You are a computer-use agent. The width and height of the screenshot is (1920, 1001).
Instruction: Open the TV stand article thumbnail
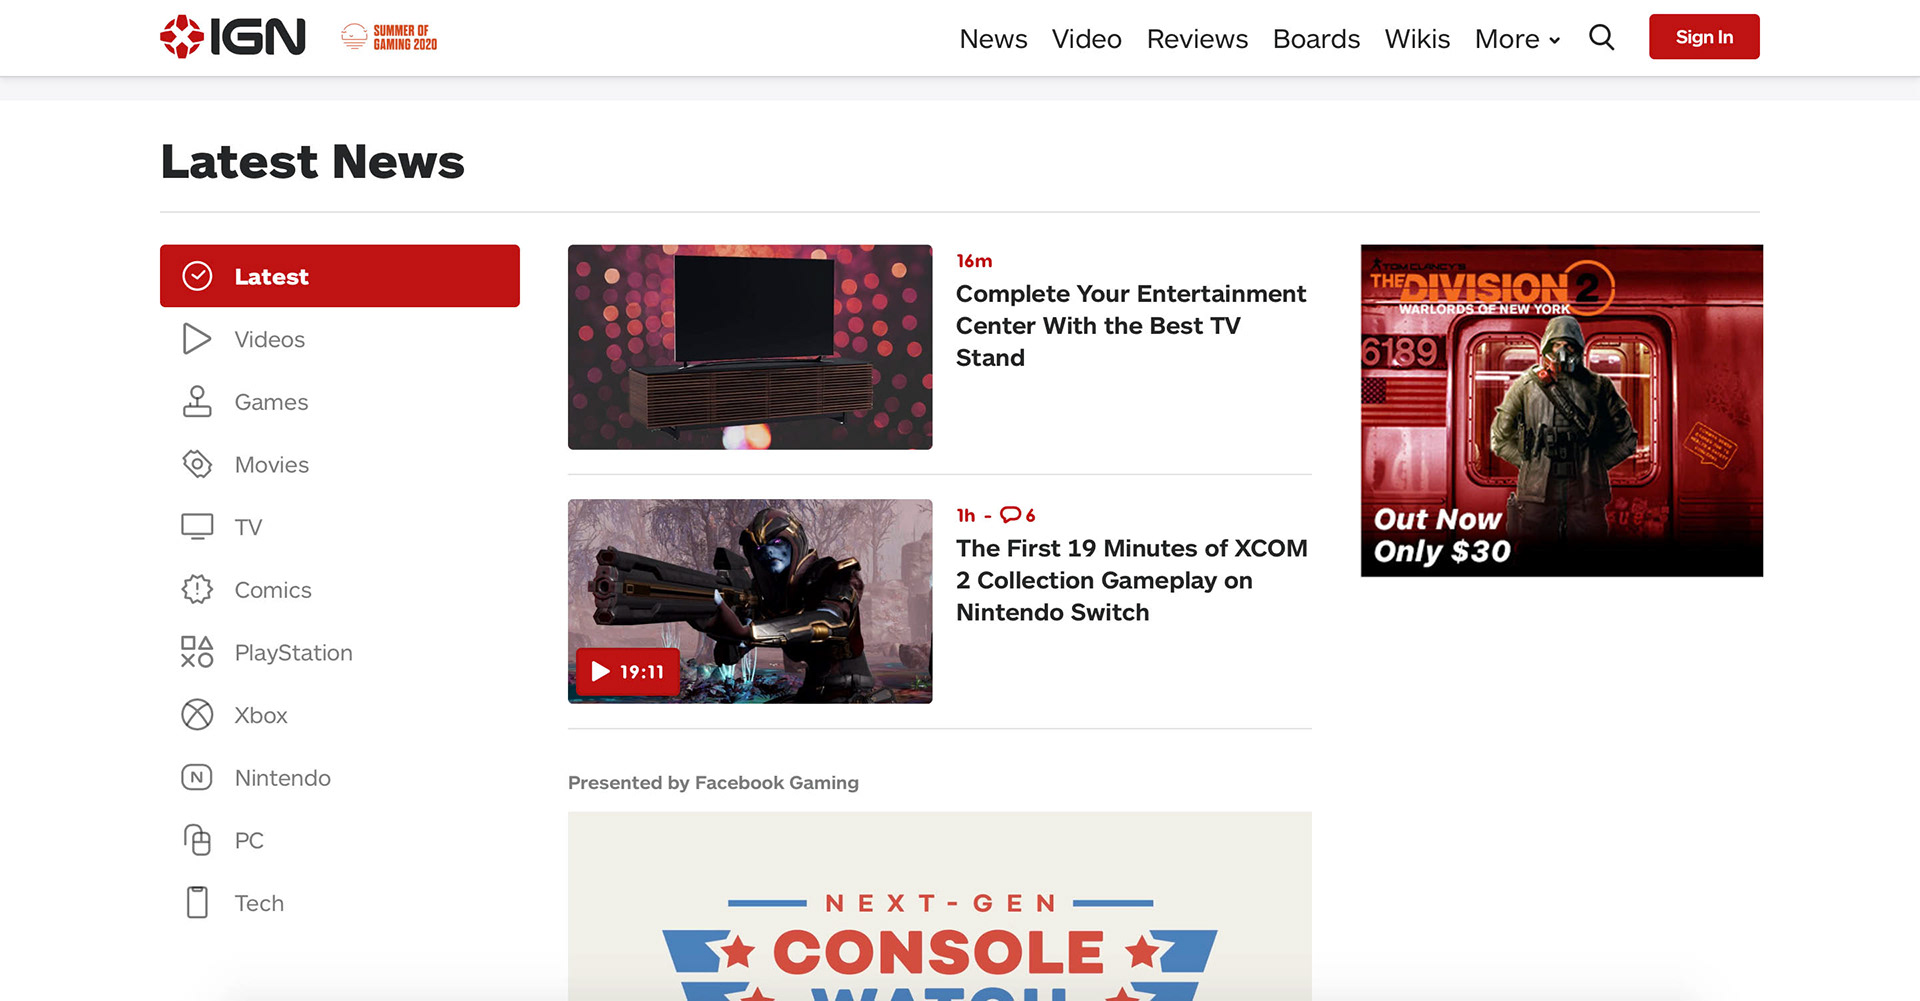point(750,347)
